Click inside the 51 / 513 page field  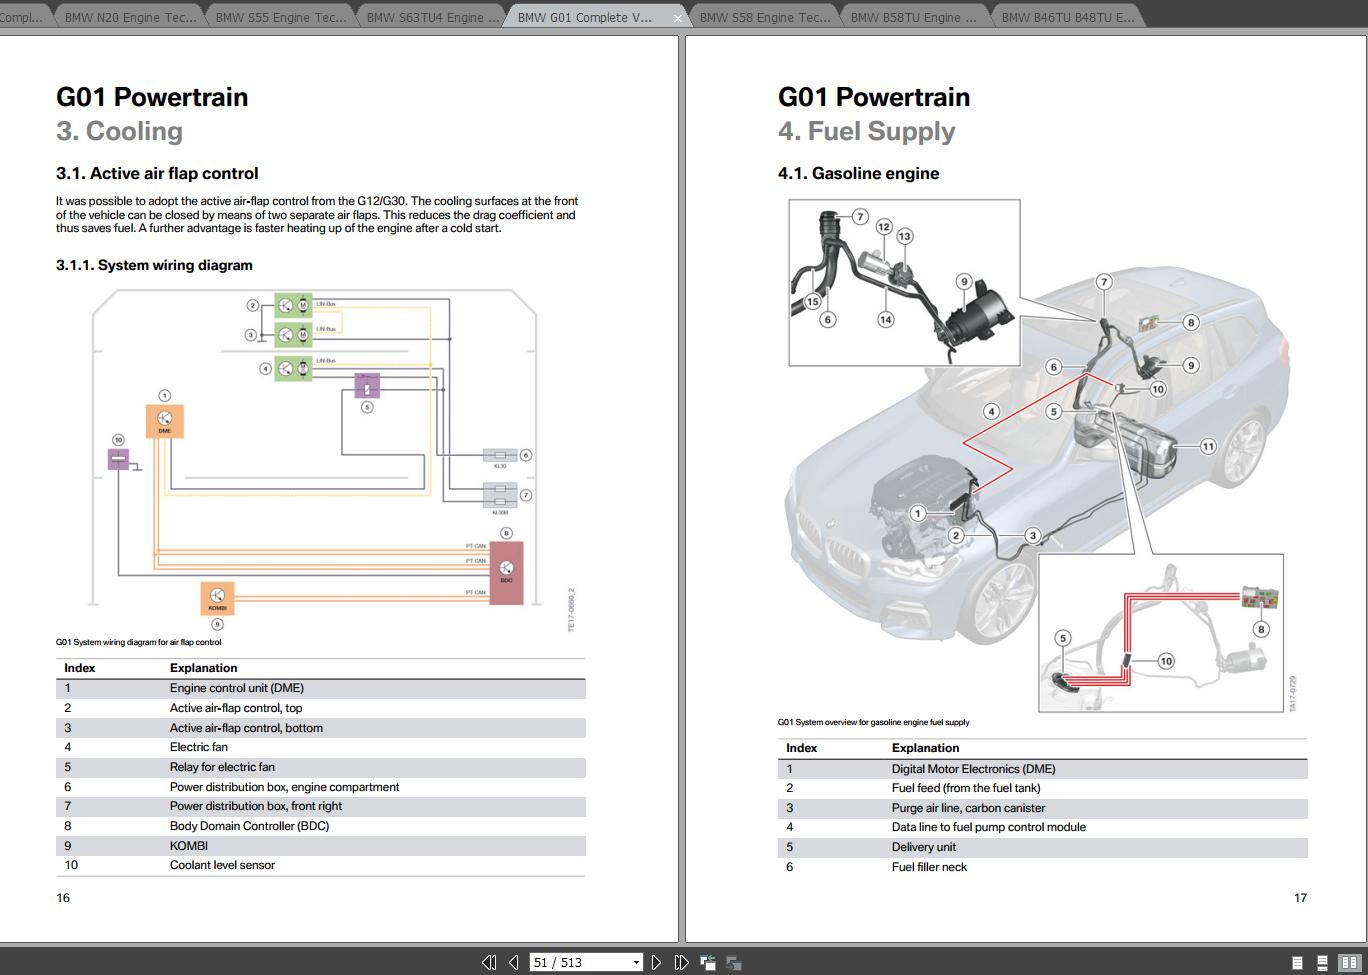(x=570, y=962)
